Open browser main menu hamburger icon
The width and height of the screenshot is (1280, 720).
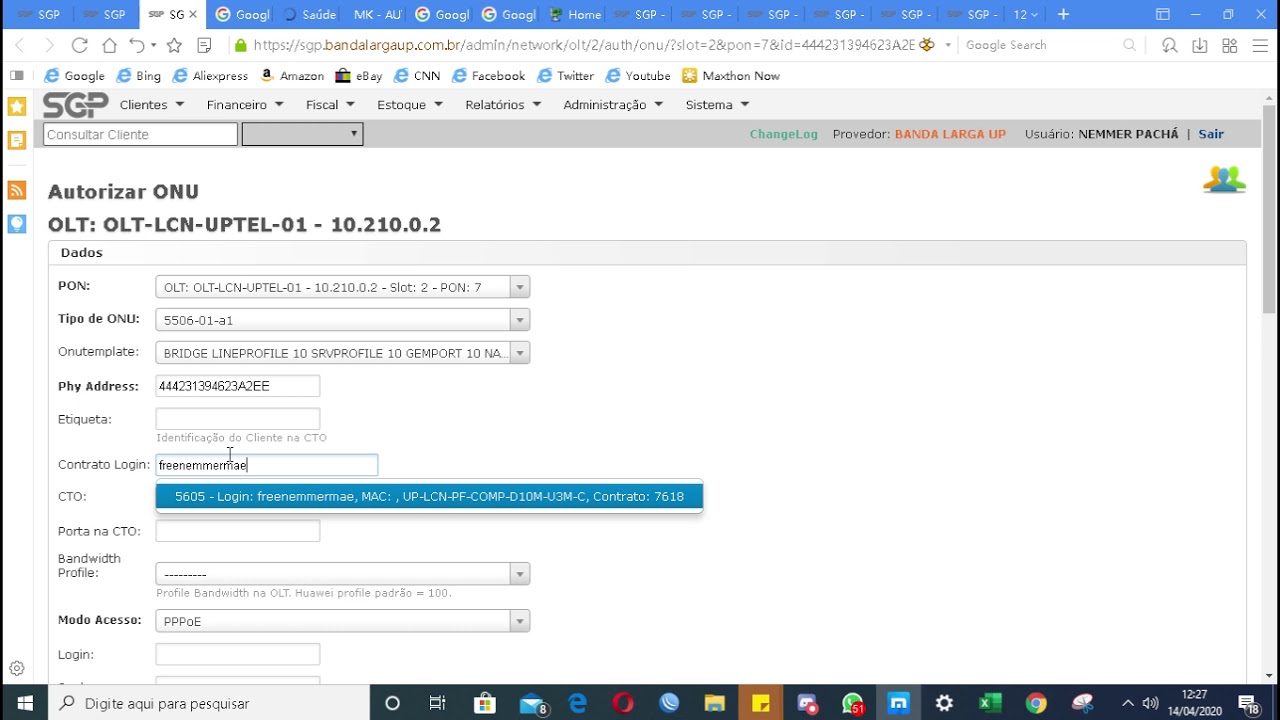(x=1259, y=45)
